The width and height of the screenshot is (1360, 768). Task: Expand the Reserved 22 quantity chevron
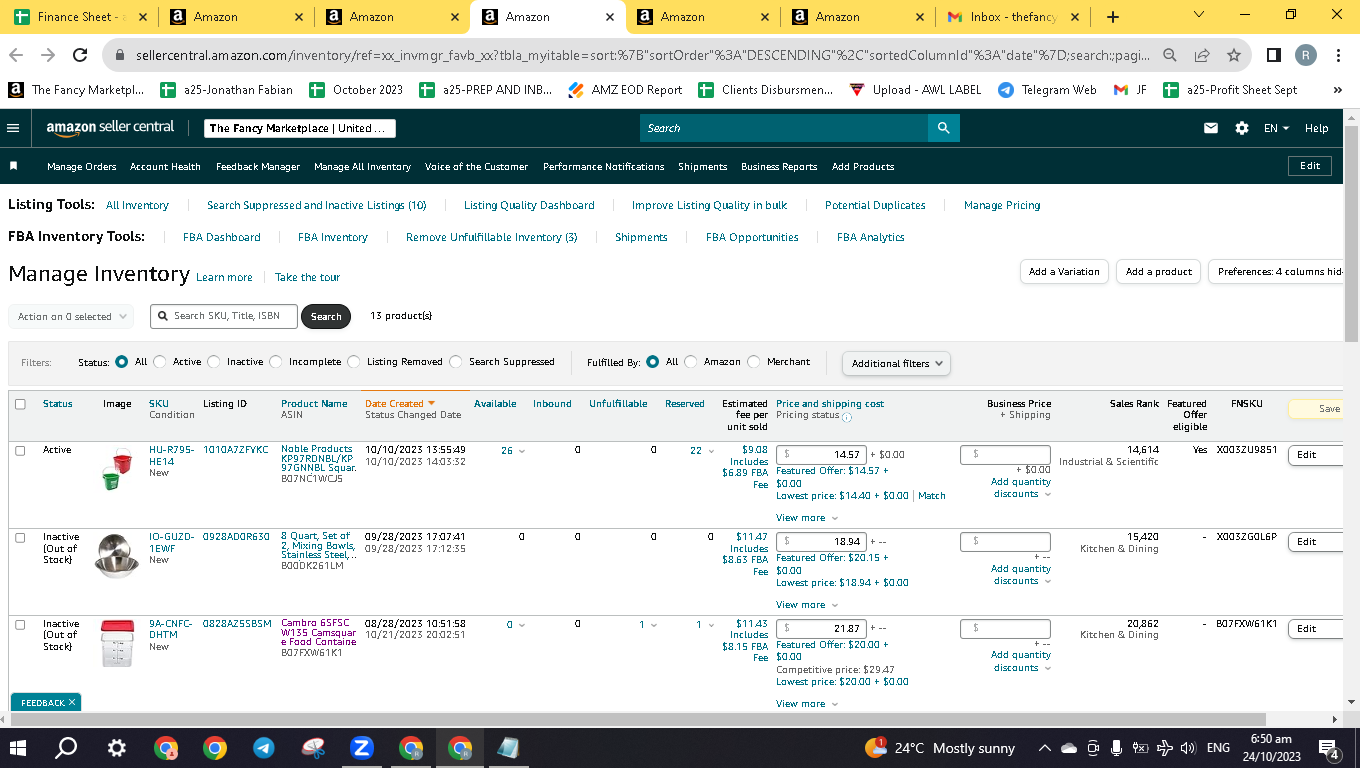(x=709, y=451)
